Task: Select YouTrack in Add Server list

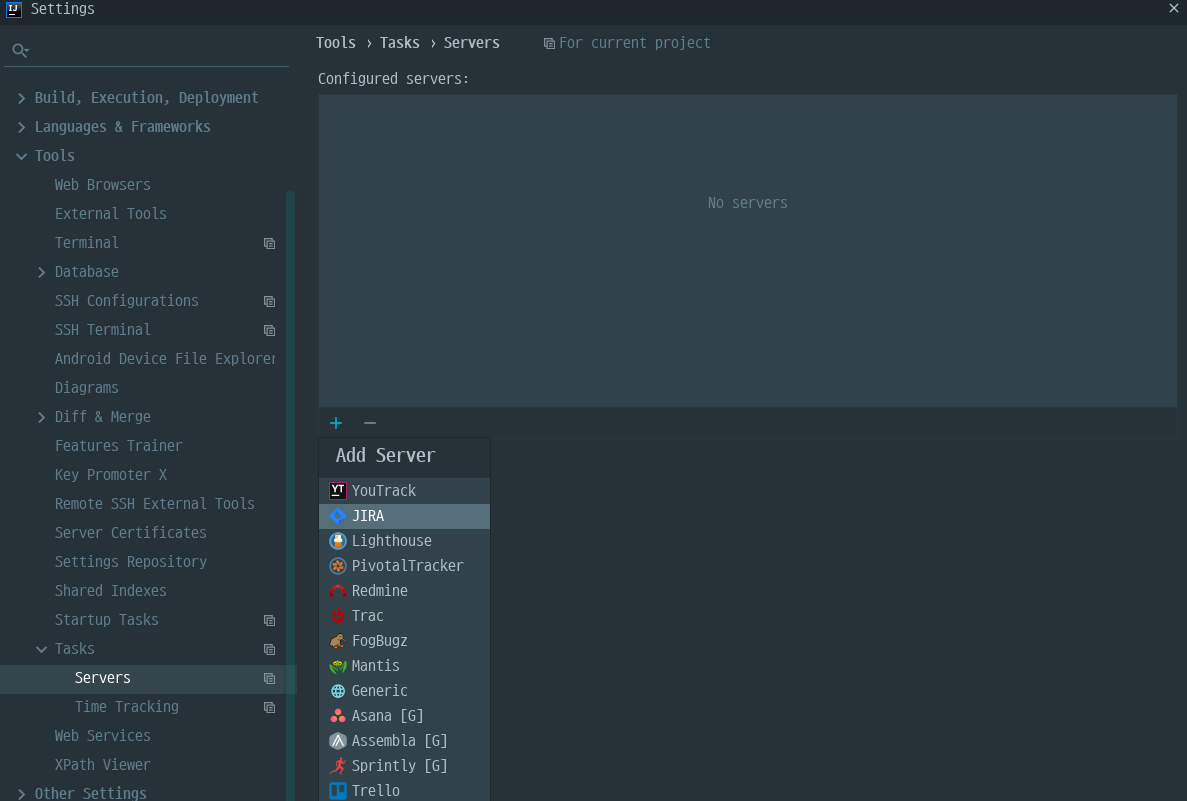Action: [404, 491]
